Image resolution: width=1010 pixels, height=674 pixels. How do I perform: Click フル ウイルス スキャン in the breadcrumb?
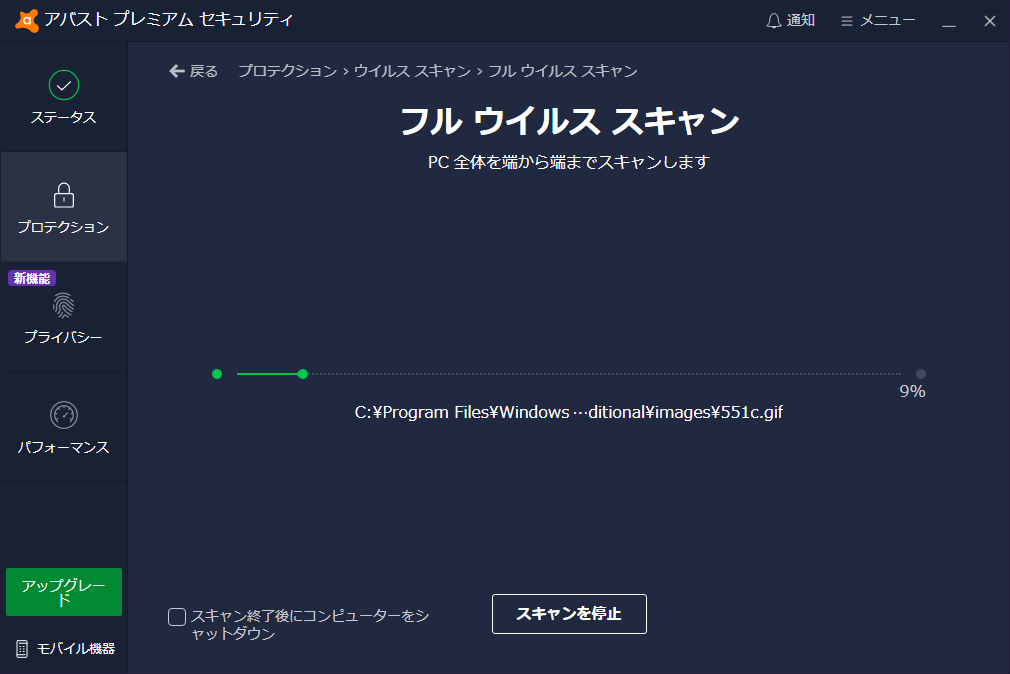tap(562, 71)
